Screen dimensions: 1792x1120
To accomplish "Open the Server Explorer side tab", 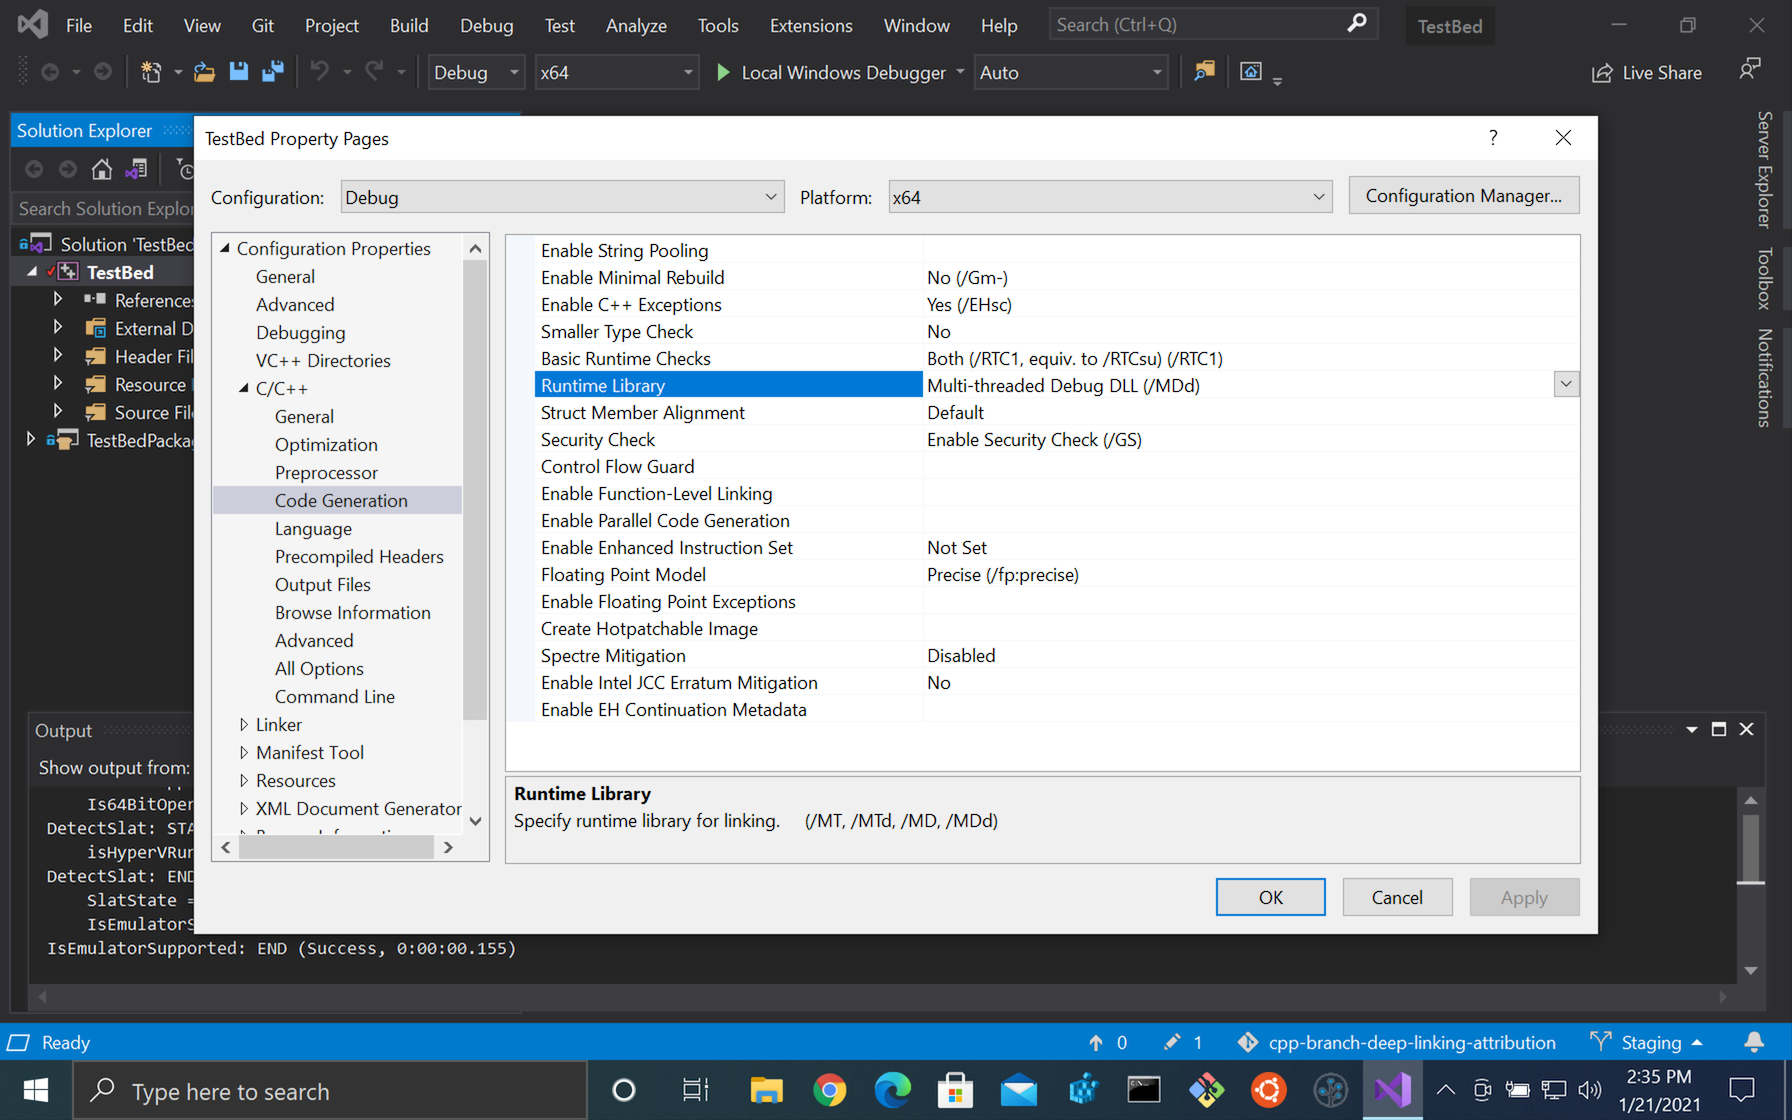I will tap(1764, 169).
